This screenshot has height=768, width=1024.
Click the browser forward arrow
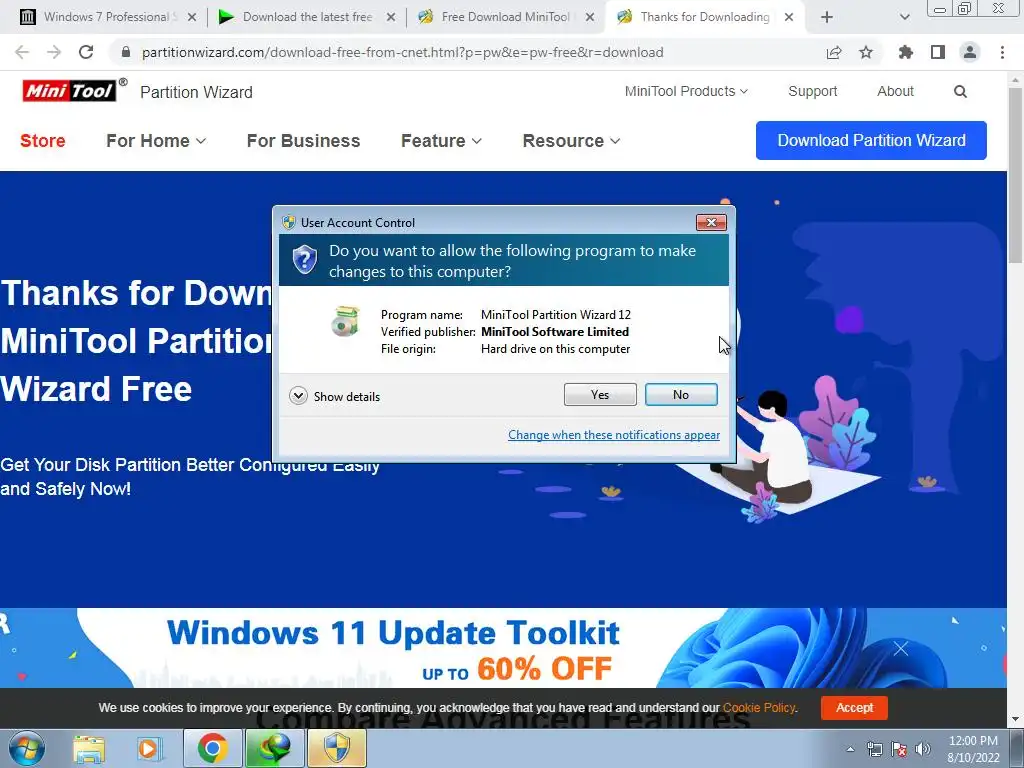coord(54,52)
